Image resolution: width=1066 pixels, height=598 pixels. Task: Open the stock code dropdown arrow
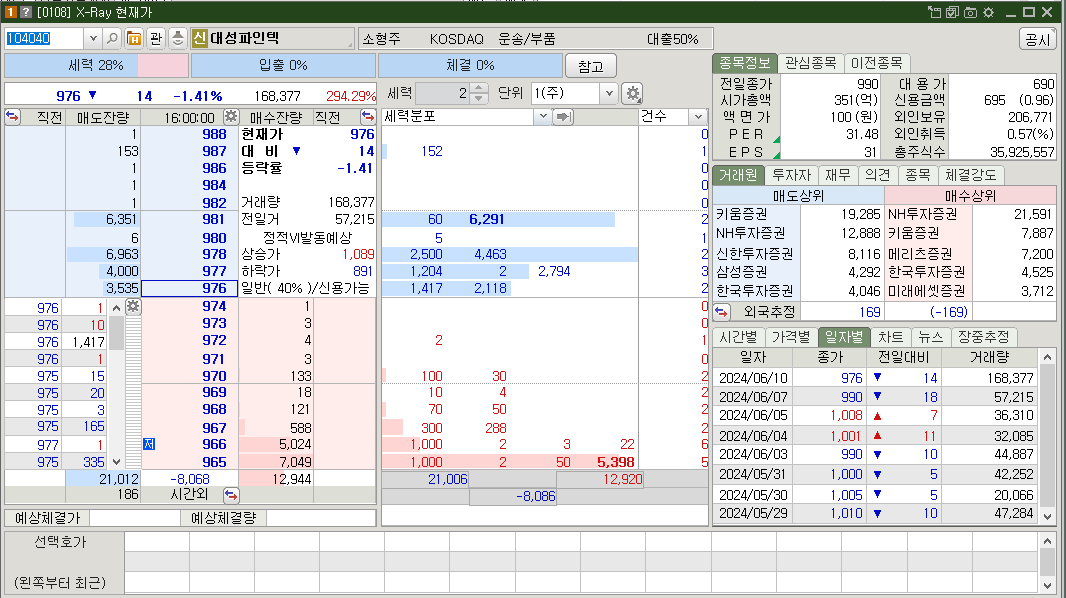tap(93, 38)
